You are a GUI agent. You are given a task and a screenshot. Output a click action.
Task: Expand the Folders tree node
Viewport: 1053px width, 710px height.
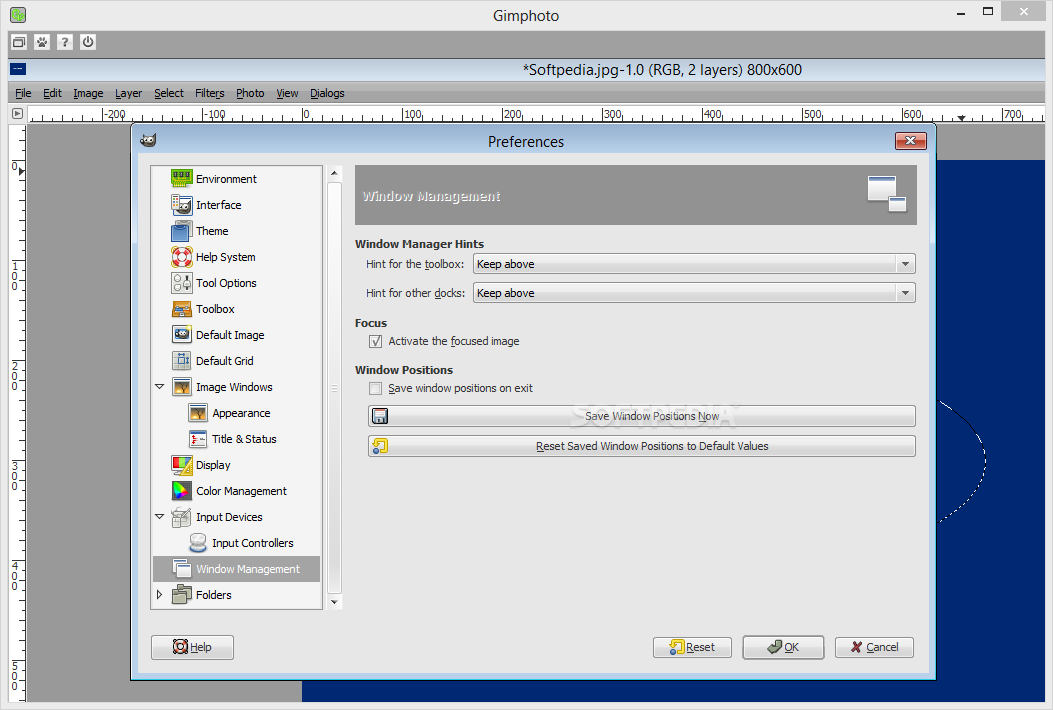click(160, 594)
